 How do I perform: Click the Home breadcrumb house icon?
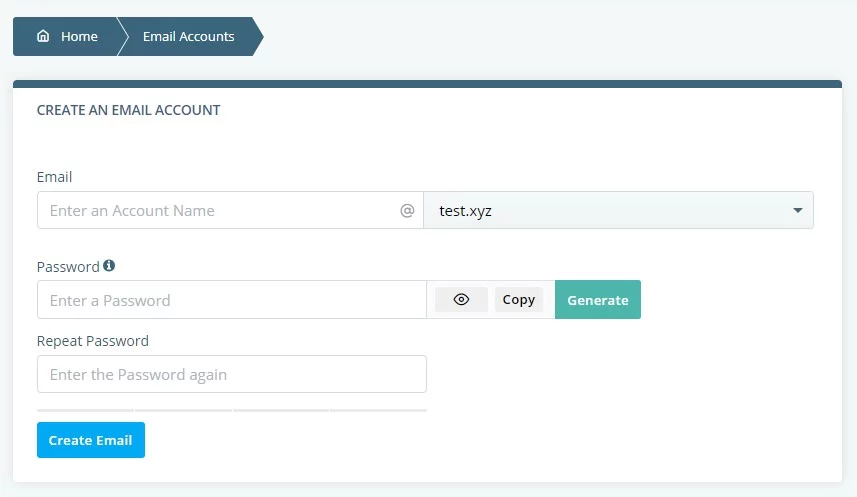point(43,36)
